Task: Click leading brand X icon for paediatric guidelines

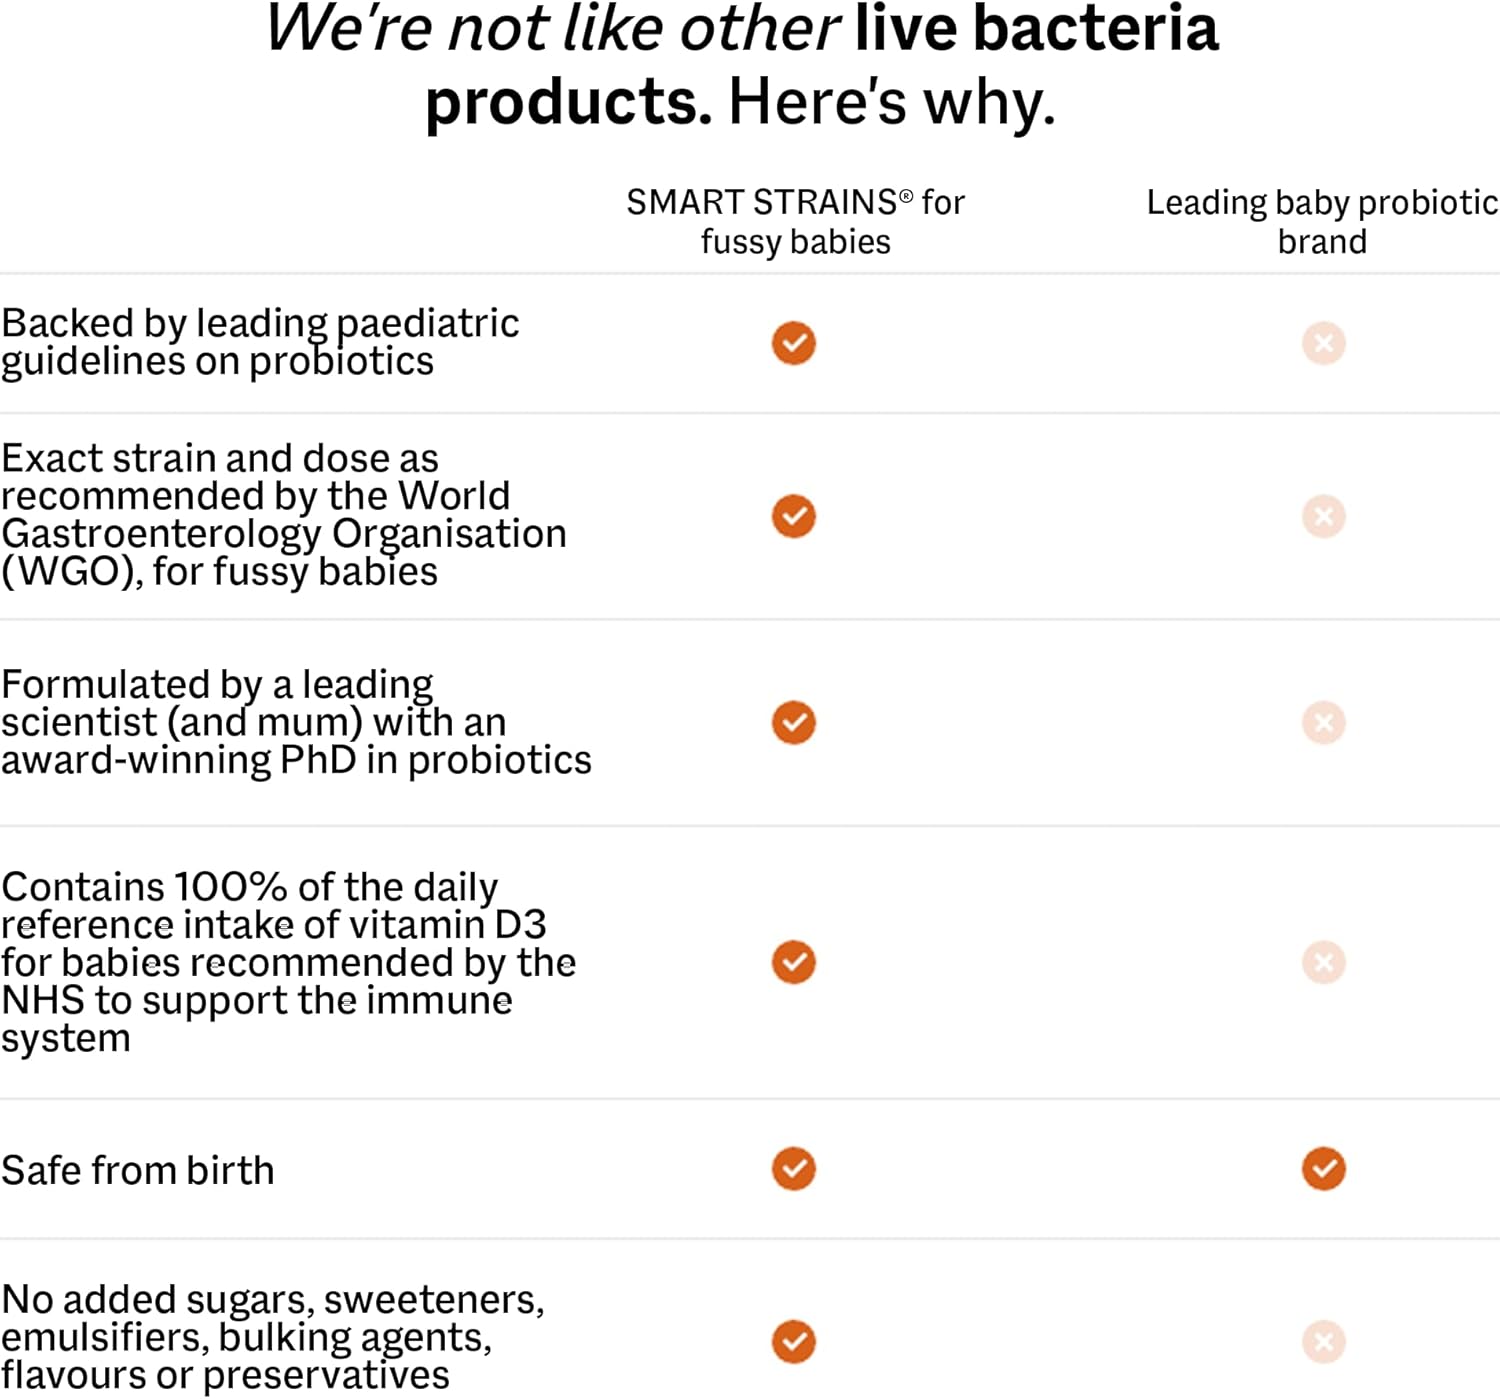Action: click(x=1323, y=343)
